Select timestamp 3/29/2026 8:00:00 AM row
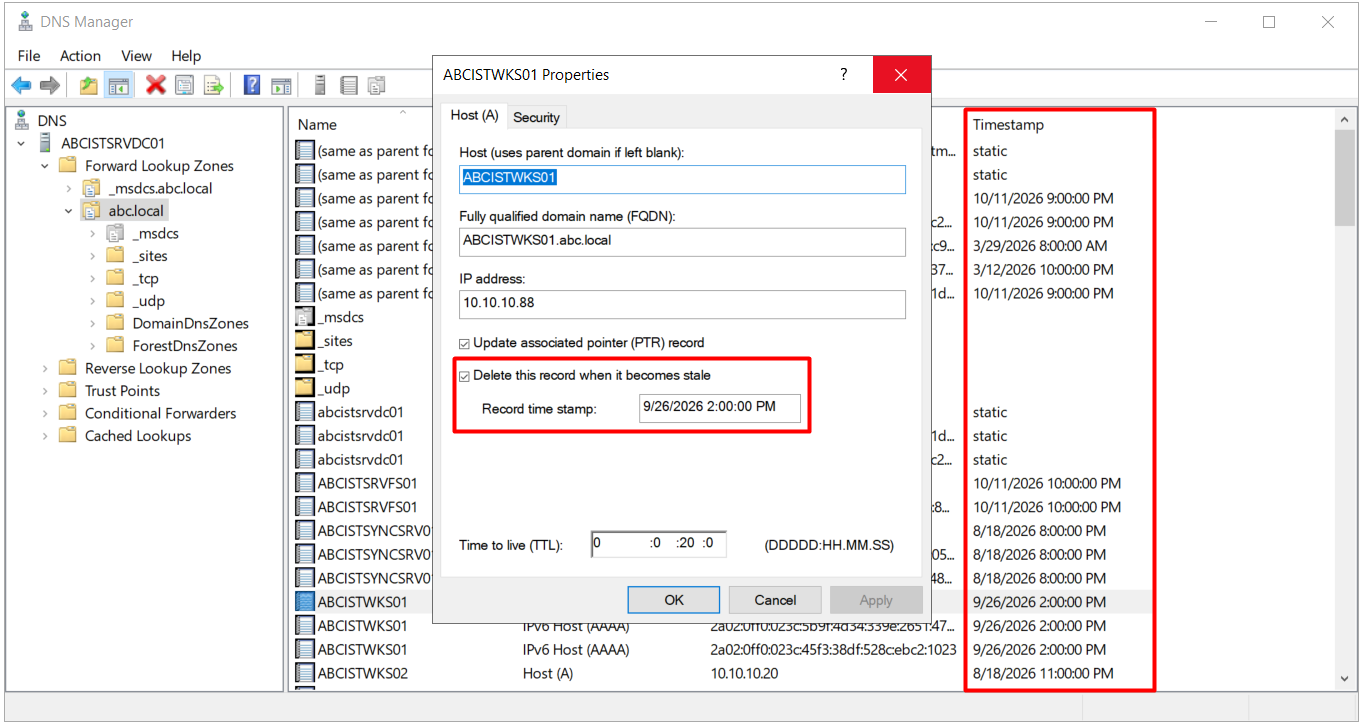The width and height of the screenshot is (1362, 725). pyautogui.click(x=1040, y=246)
